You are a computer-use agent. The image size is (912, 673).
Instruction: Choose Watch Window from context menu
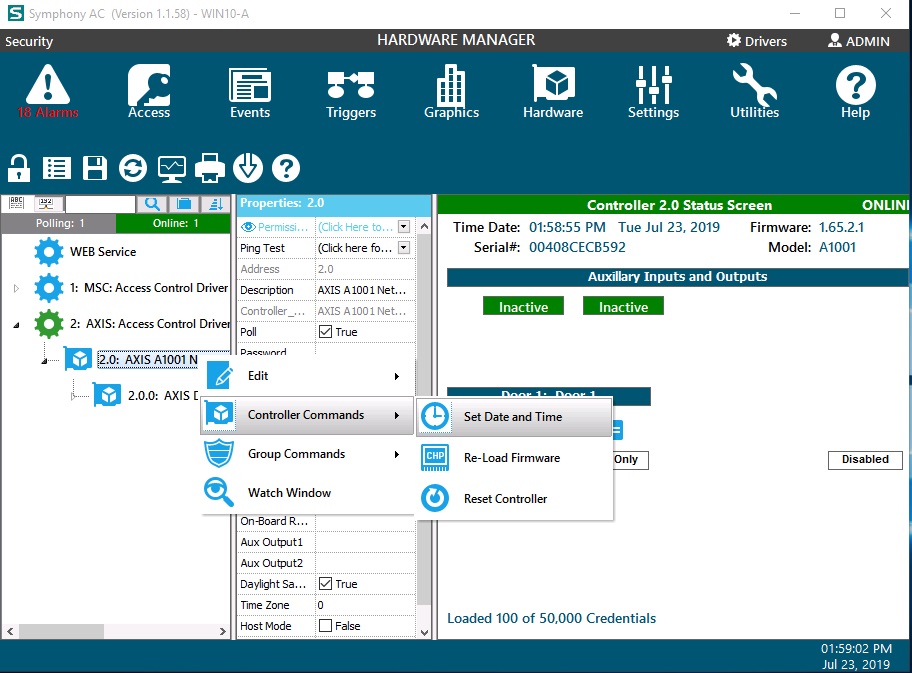pos(307,493)
